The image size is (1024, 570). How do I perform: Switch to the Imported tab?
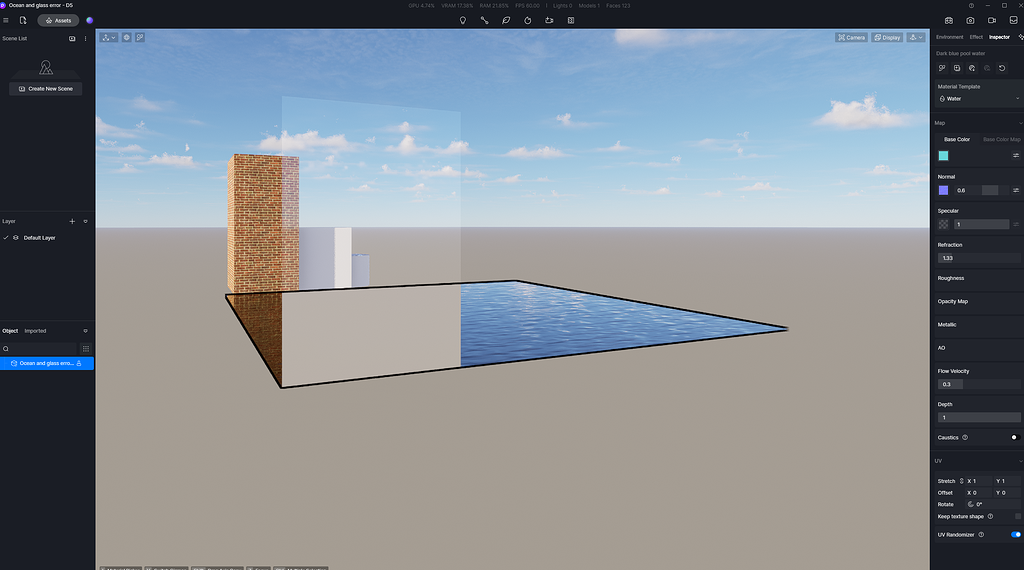tap(35, 331)
